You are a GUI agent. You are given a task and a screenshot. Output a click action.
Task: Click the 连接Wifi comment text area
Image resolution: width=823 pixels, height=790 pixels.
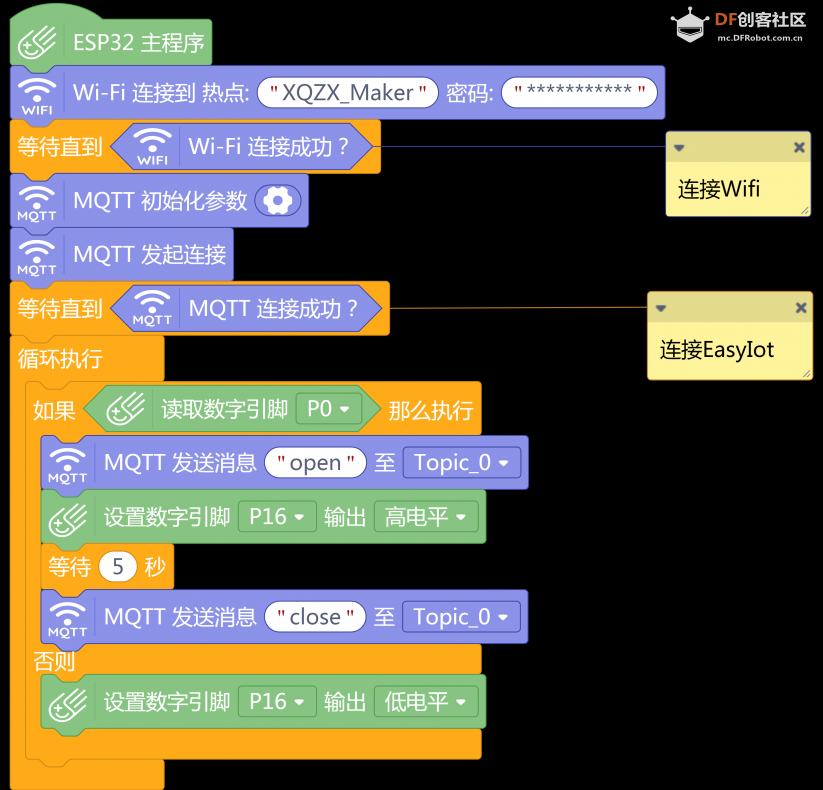click(x=738, y=189)
